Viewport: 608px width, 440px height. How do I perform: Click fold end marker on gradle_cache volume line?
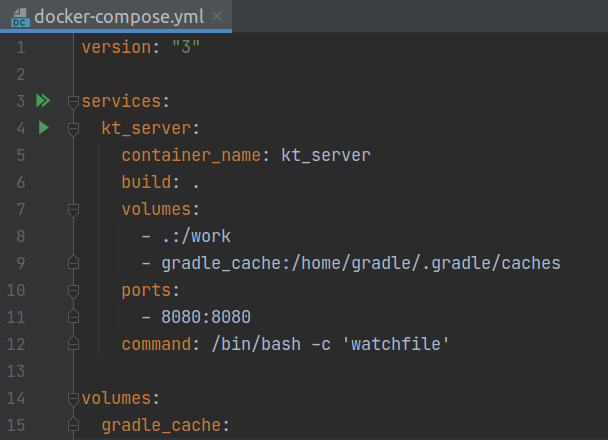[73, 263]
